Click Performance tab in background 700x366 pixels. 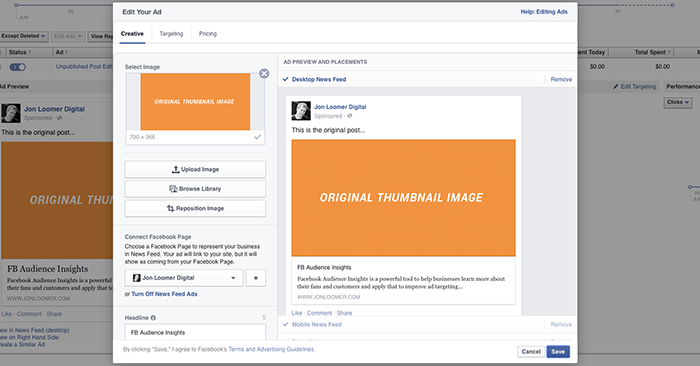click(683, 87)
